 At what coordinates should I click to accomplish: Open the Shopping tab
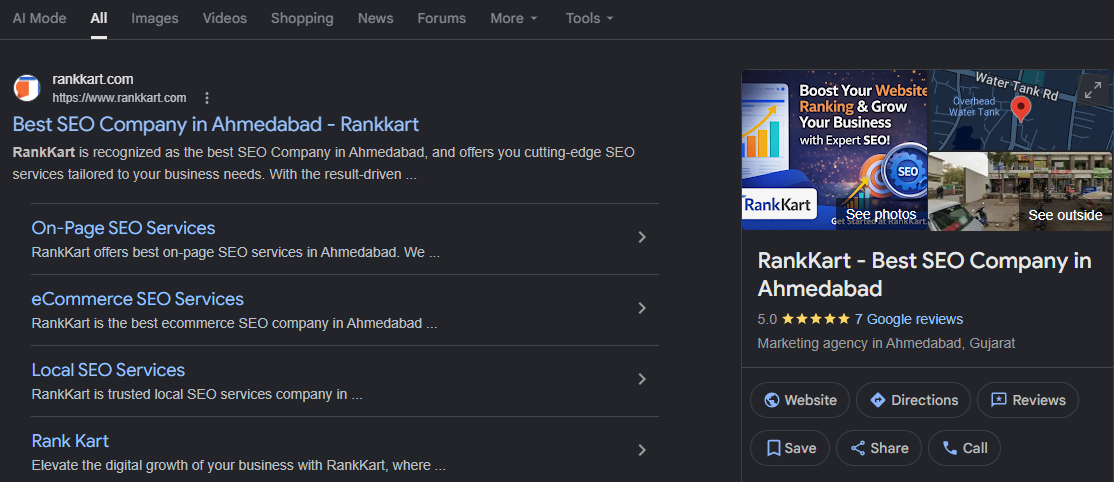pyautogui.click(x=302, y=18)
